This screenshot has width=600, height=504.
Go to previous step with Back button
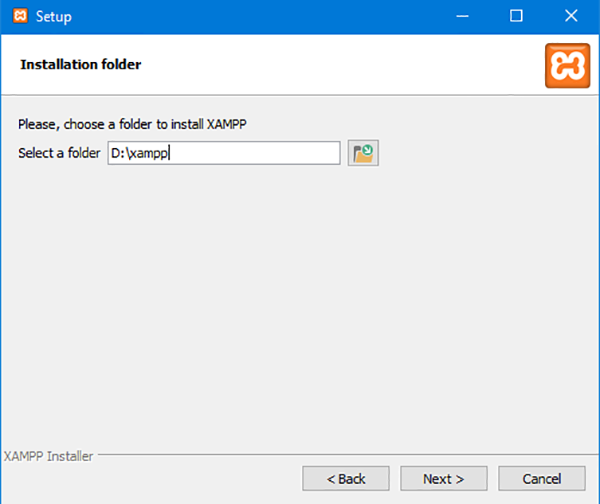click(x=347, y=479)
